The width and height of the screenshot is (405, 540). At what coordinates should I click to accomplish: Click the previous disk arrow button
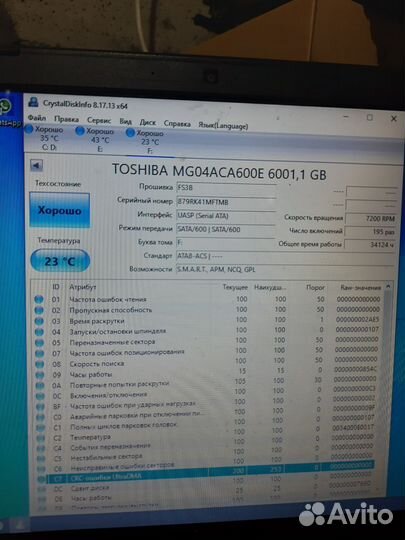pos(36,165)
